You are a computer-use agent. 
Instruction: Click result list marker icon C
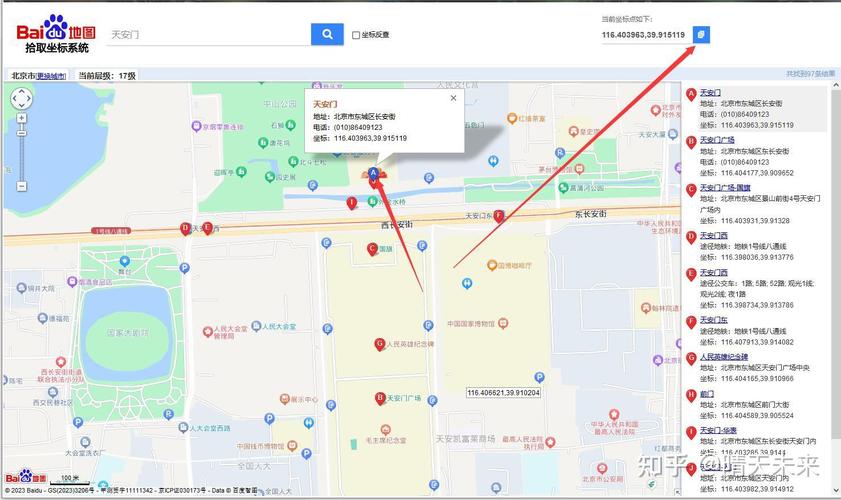pyautogui.click(x=691, y=190)
